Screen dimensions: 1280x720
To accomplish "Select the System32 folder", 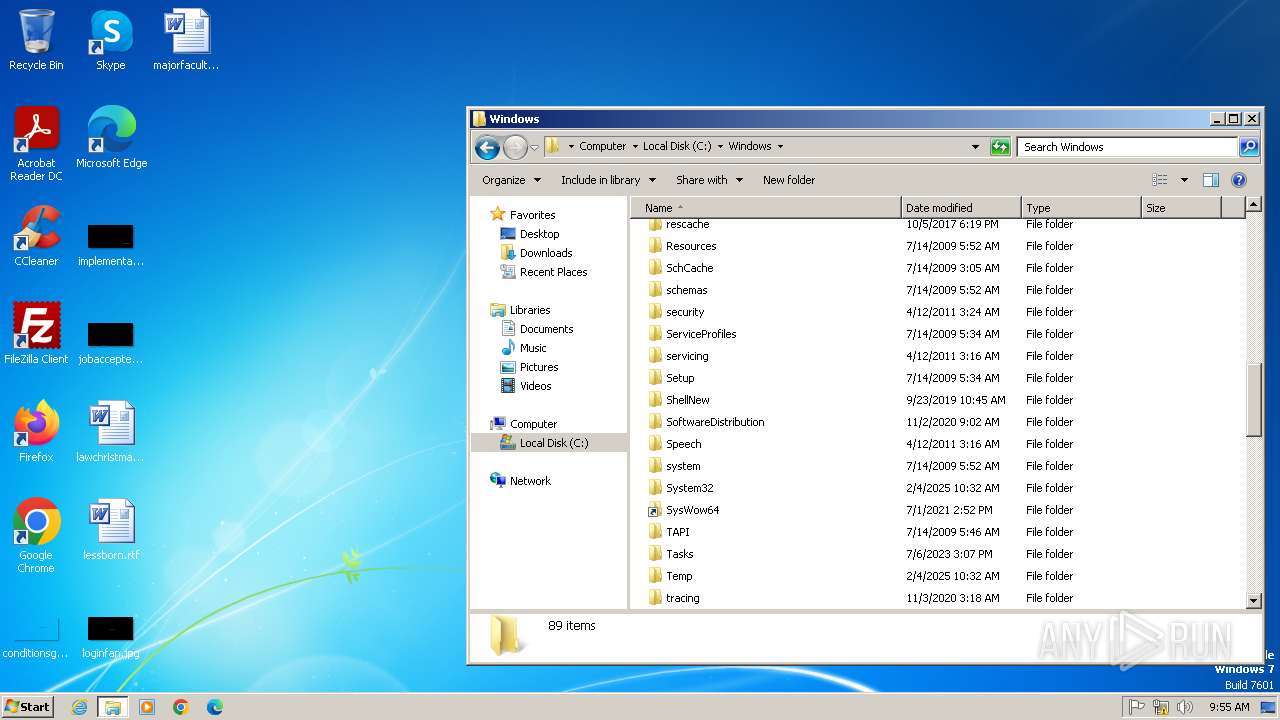I will pos(689,488).
